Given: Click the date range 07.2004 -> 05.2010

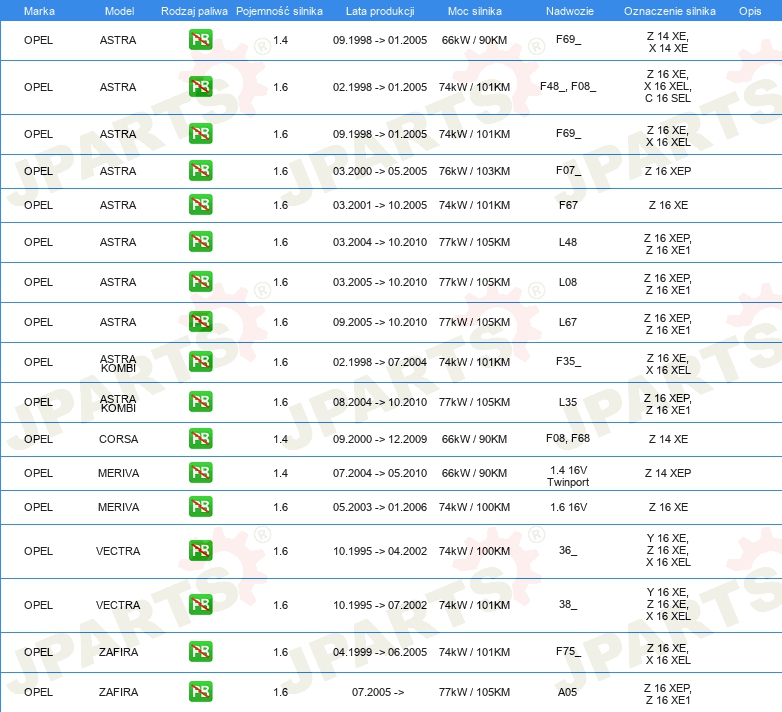Looking at the screenshot, I should (380, 473).
